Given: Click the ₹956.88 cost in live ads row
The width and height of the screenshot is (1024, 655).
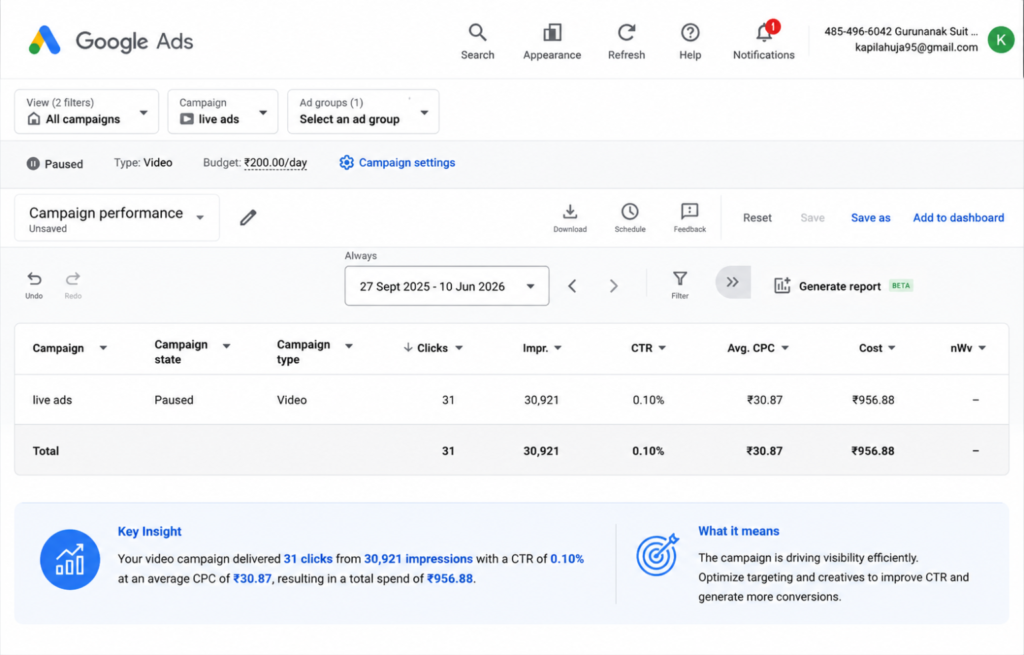Looking at the screenshot, I should point(873,400).
